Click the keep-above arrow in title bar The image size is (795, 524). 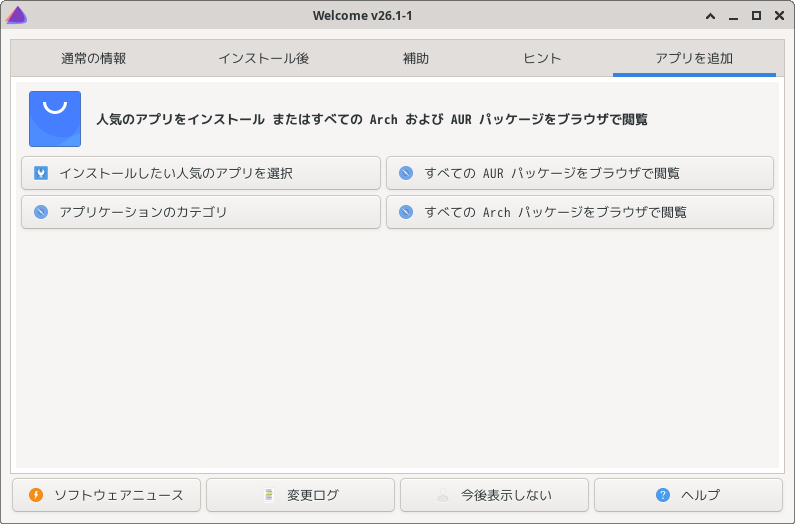point(710,16)
